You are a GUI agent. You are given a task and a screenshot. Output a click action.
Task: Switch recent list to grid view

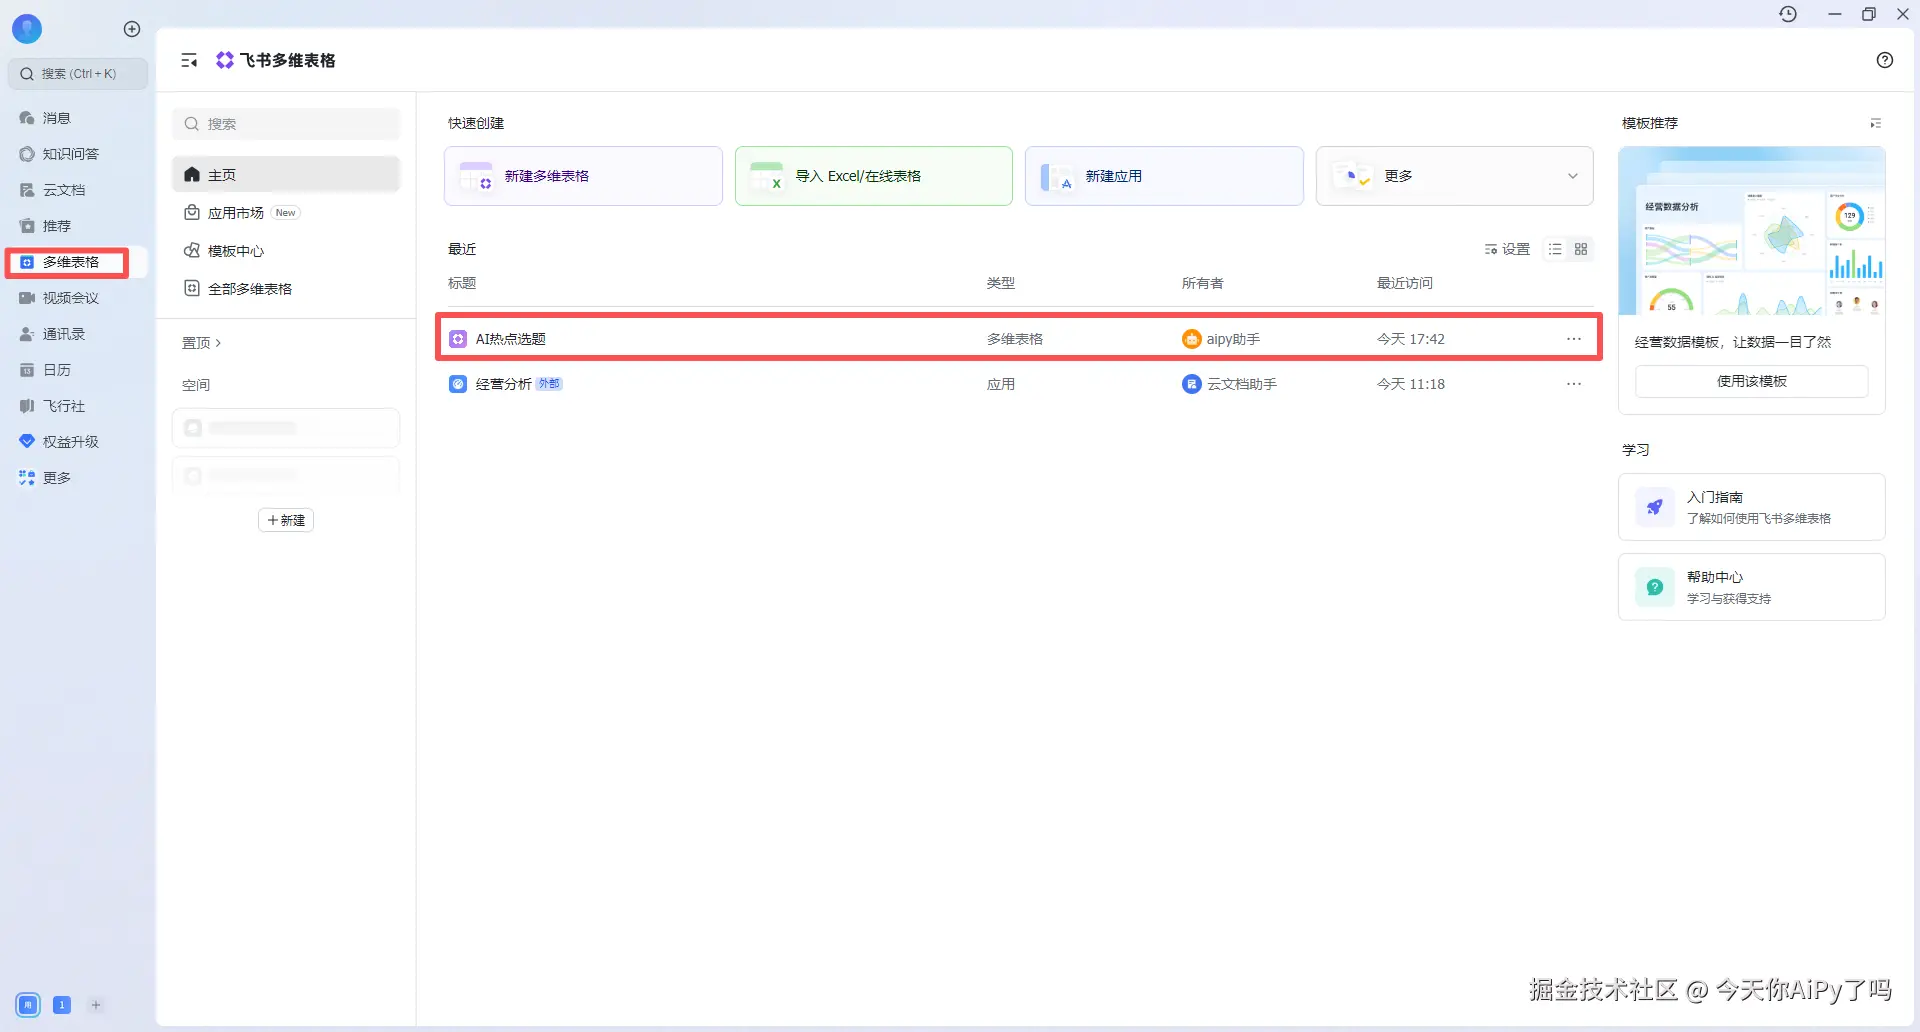[1581, 249]
